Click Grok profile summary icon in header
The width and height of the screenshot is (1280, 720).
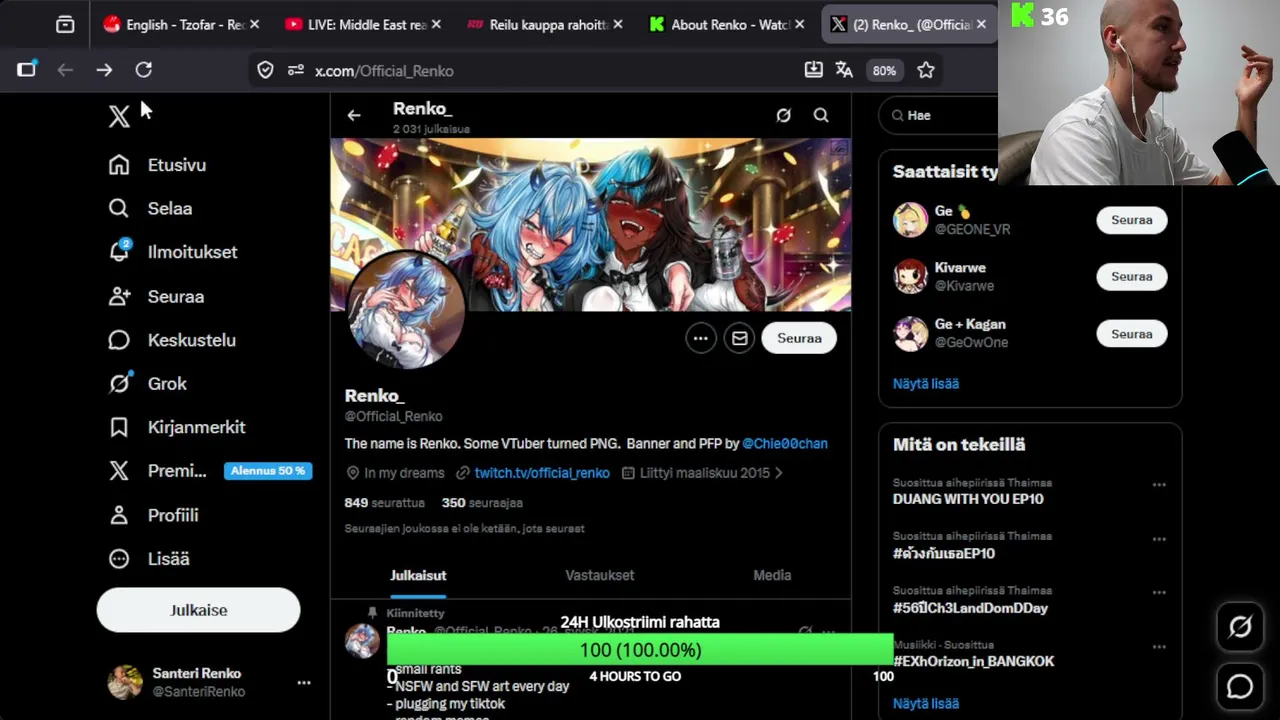[784, 116]
